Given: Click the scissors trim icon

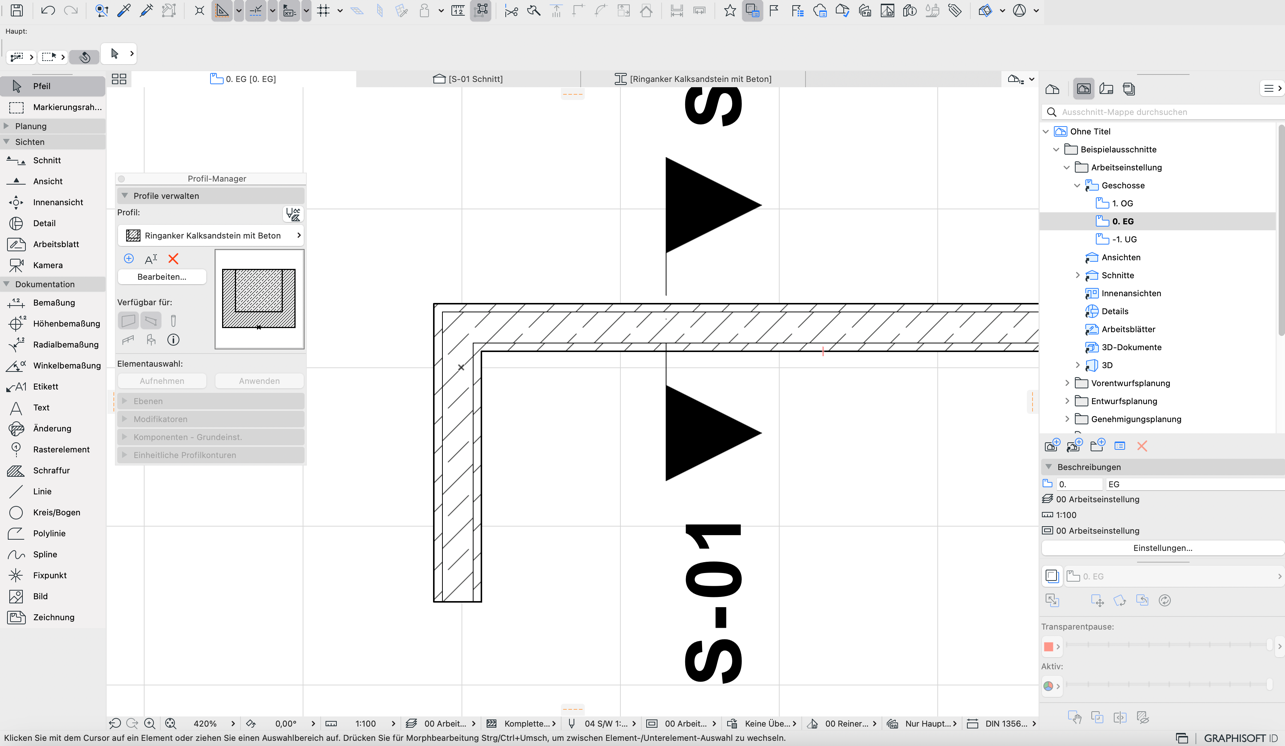Looking at the screenshot, I should [x=511, y=11].
